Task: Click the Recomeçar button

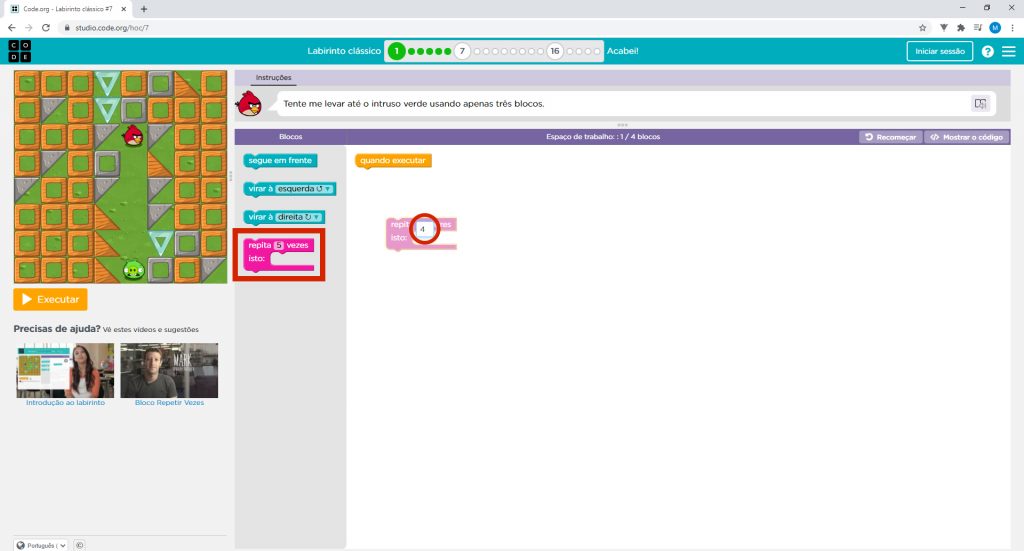Action: (891, 137)
